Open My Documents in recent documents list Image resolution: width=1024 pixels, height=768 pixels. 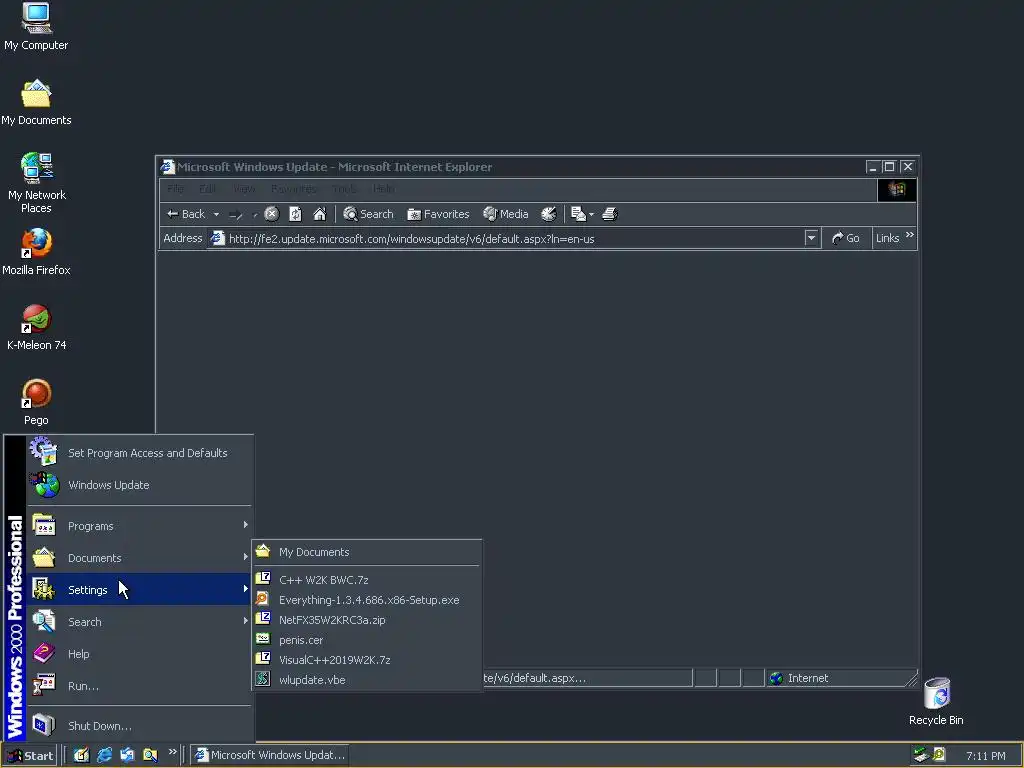pos(367,552)
